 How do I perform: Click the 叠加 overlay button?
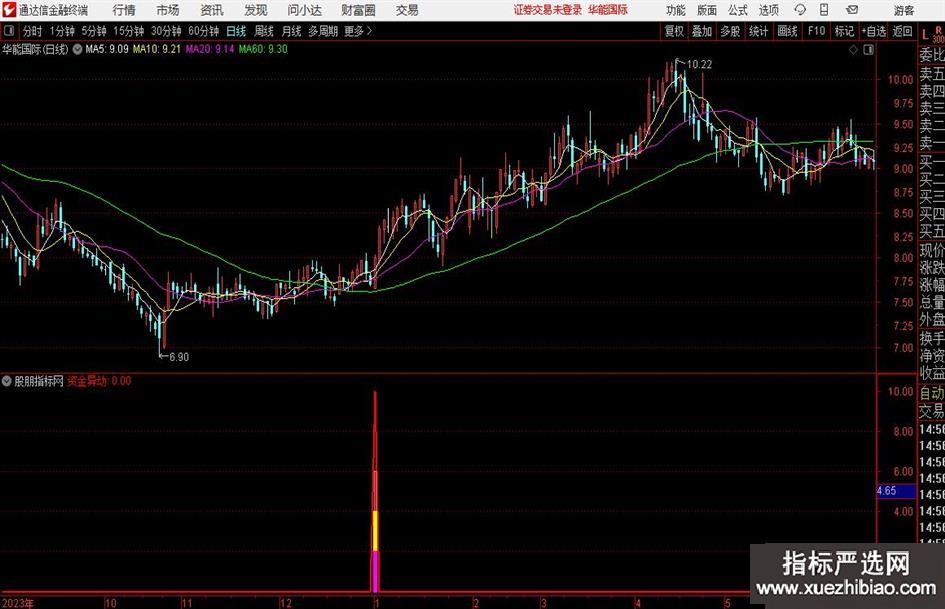(702, 31)
